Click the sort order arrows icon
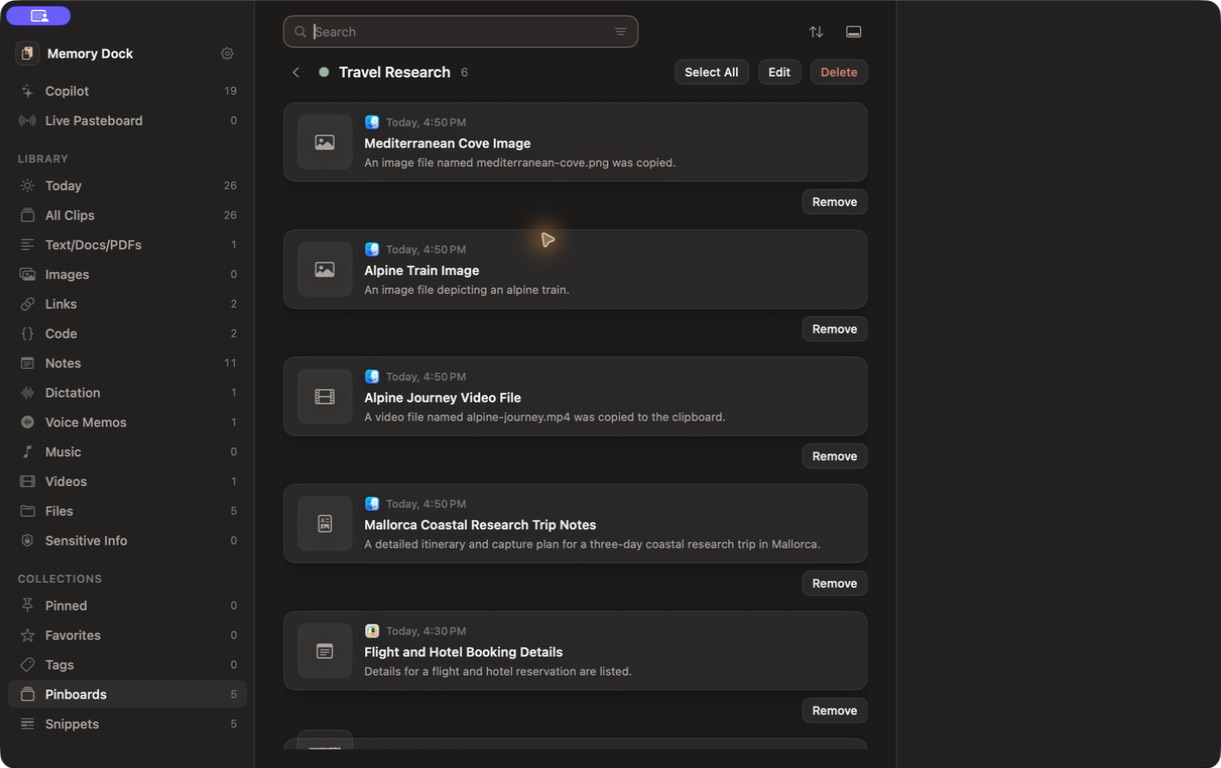Screen dimensions: 1221x768 816,32
